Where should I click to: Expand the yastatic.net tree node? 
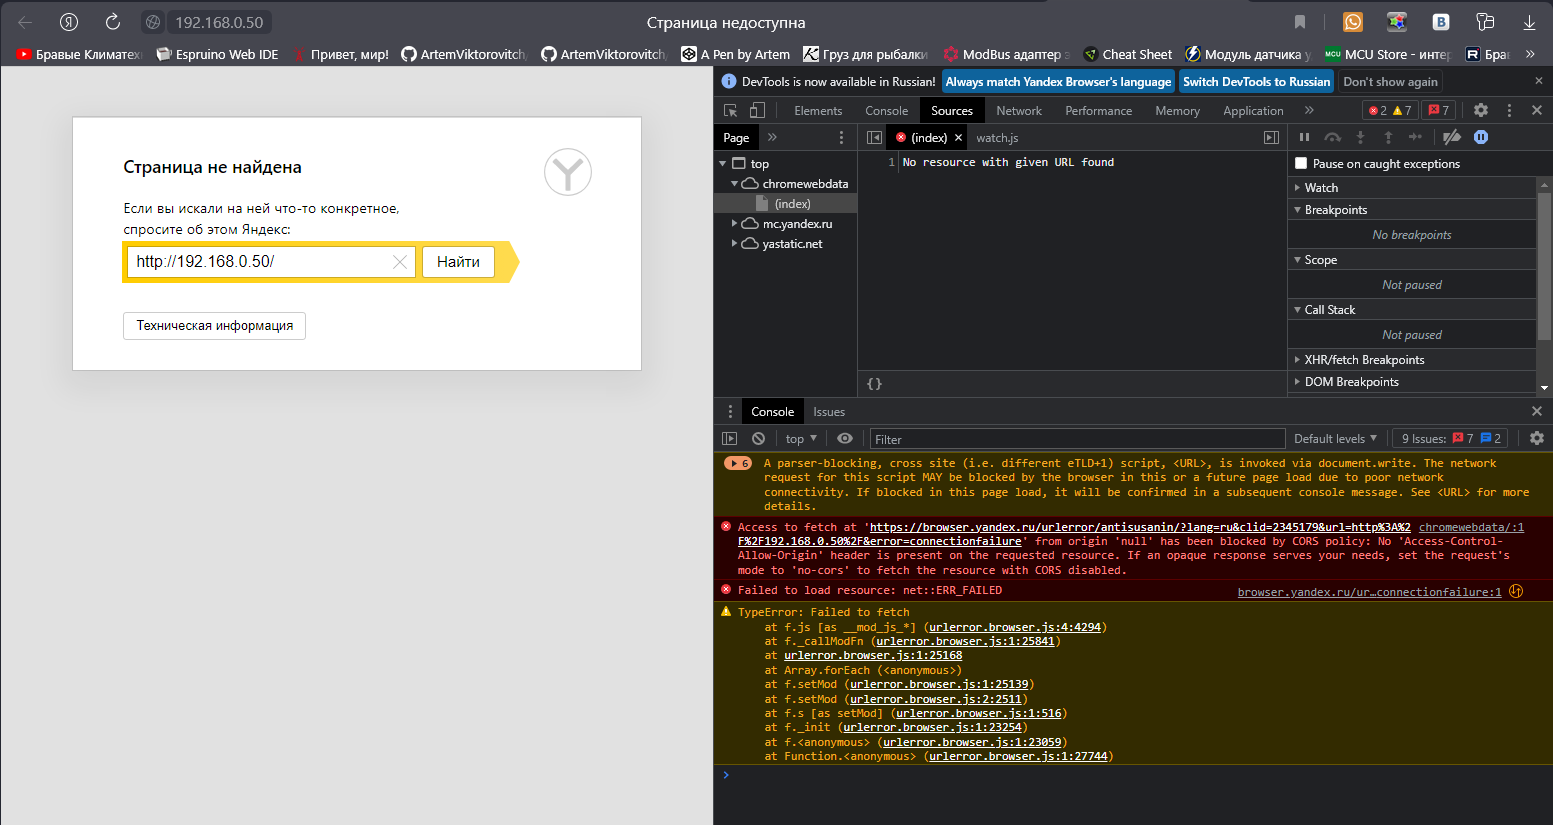[x=734, y=244]
